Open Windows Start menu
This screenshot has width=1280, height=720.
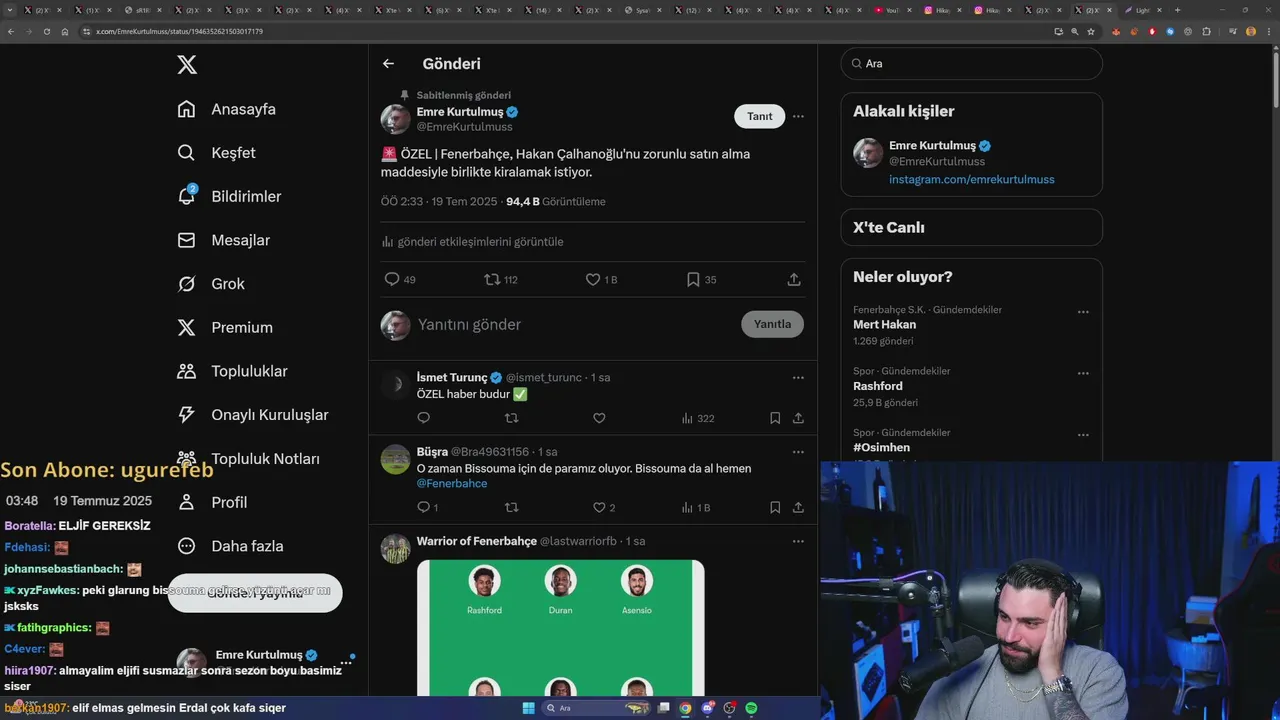[529, 708]
